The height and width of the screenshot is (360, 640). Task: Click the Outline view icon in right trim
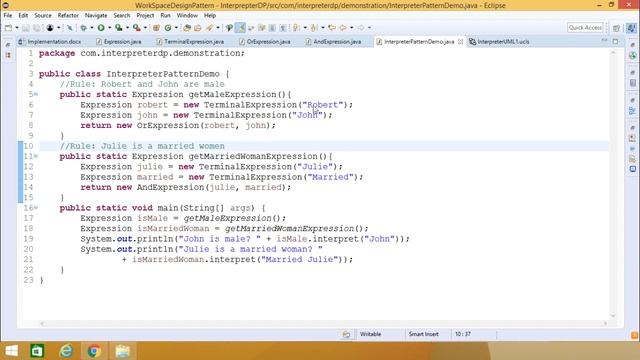(x=632, y=111)
